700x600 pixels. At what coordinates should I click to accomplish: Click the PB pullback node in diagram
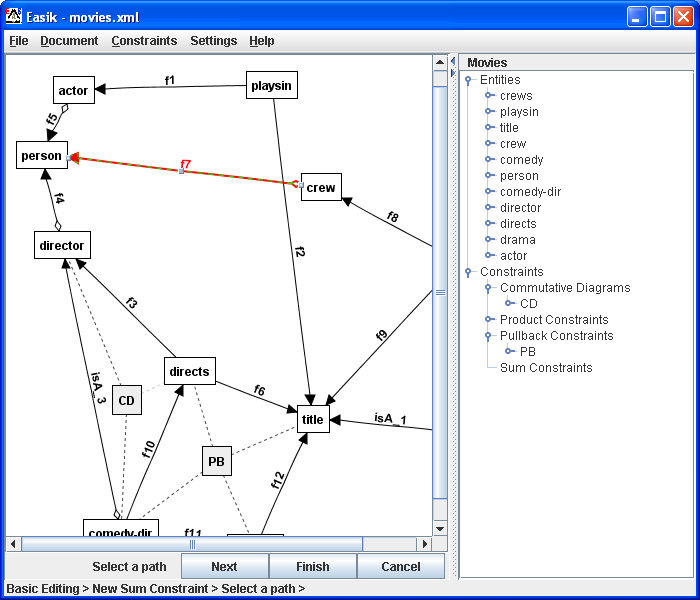coord(216,461)
